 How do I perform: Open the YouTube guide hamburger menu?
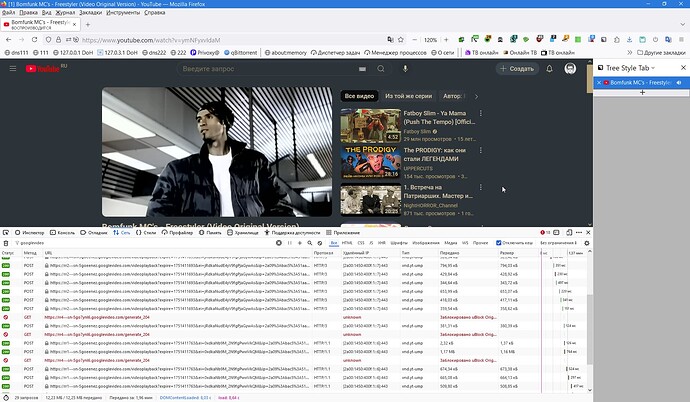pos(13,69)
